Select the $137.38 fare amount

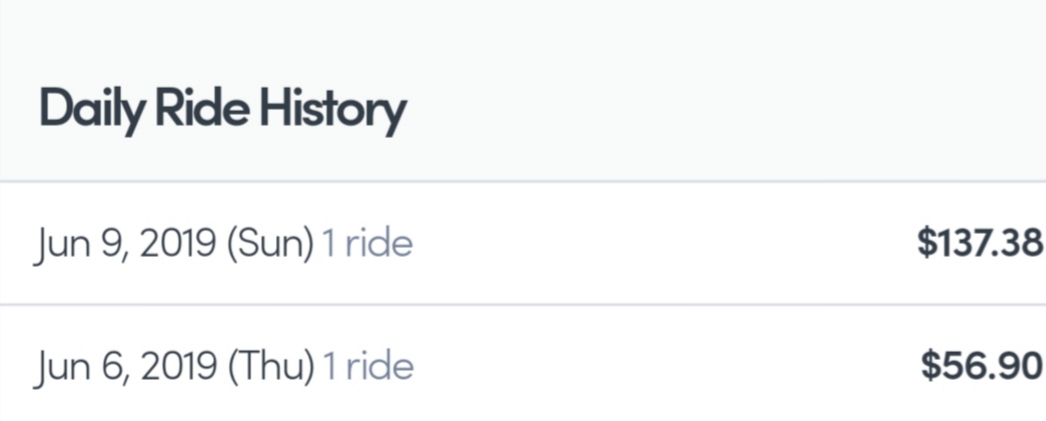[x=979, y=243]
